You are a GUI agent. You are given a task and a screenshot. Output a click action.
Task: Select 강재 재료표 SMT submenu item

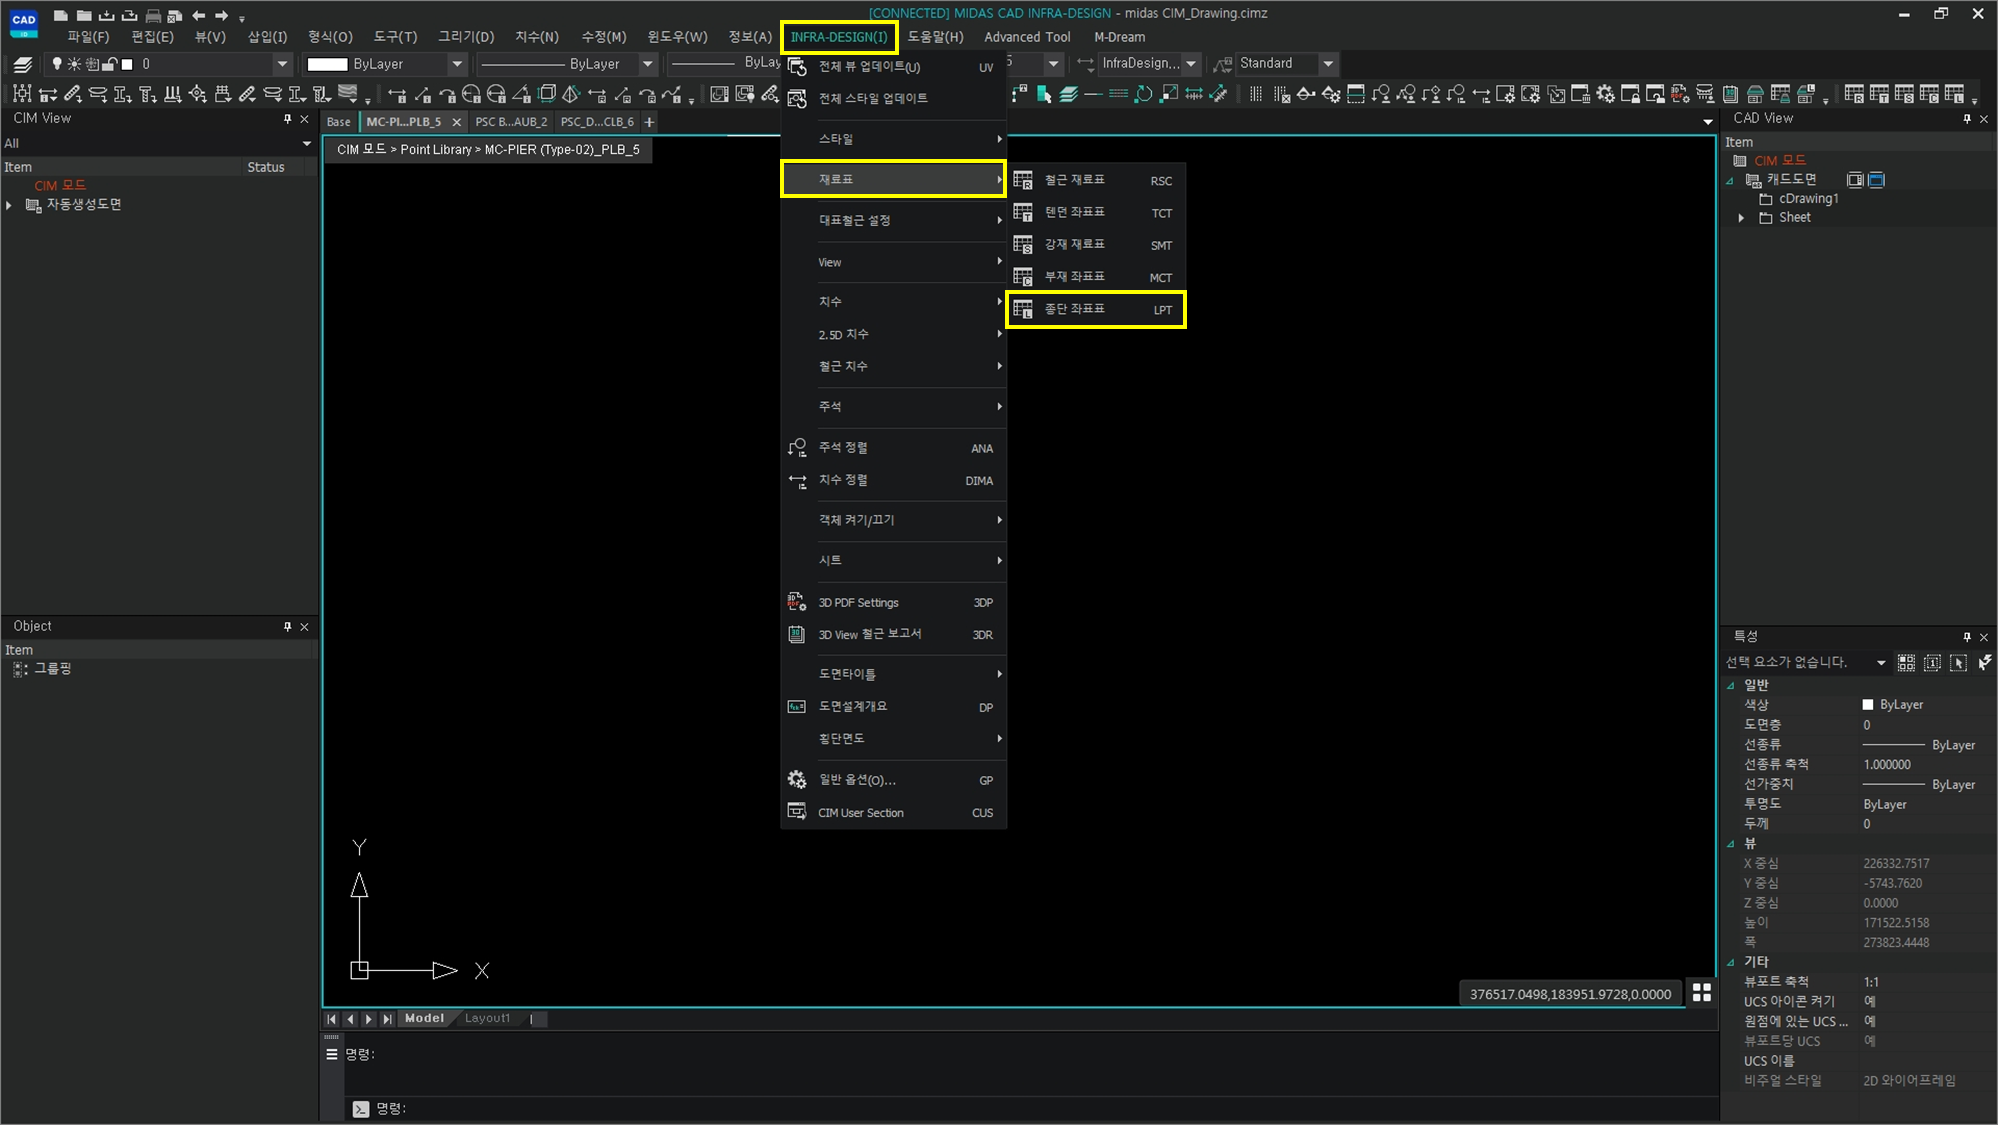click(1096, 244)
